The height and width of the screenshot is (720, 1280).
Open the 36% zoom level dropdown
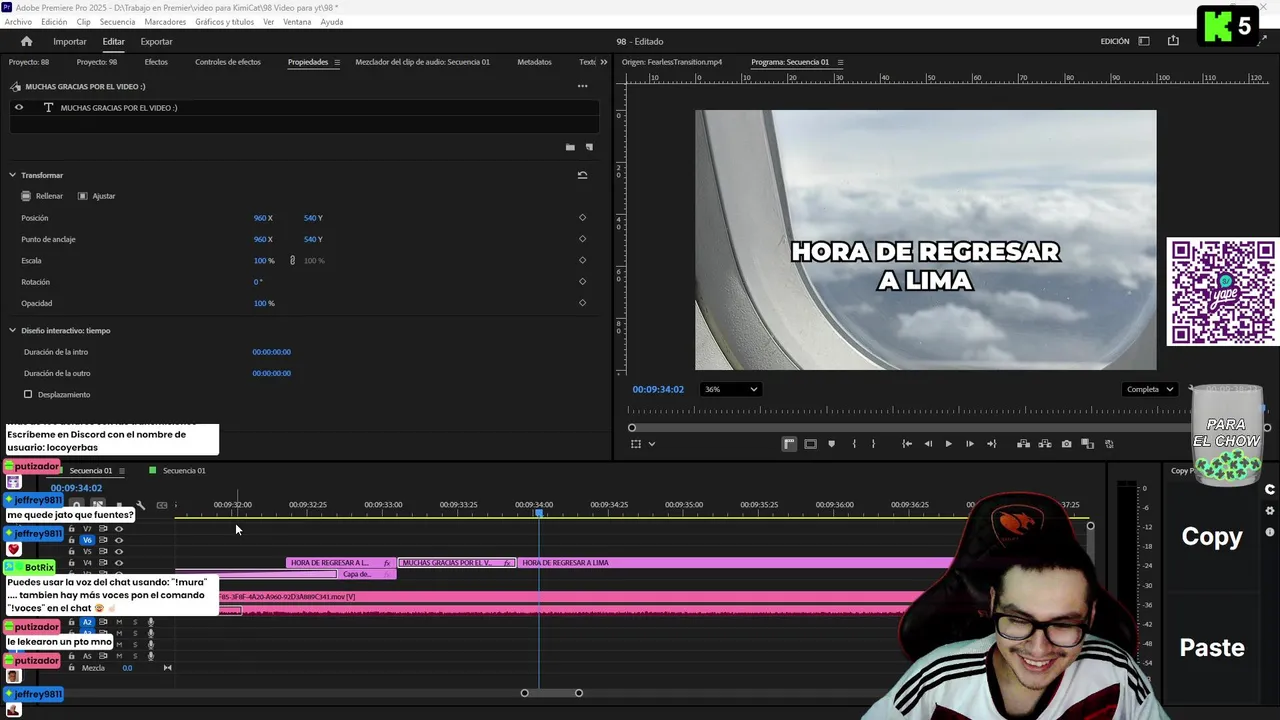[x=731, y=389]
